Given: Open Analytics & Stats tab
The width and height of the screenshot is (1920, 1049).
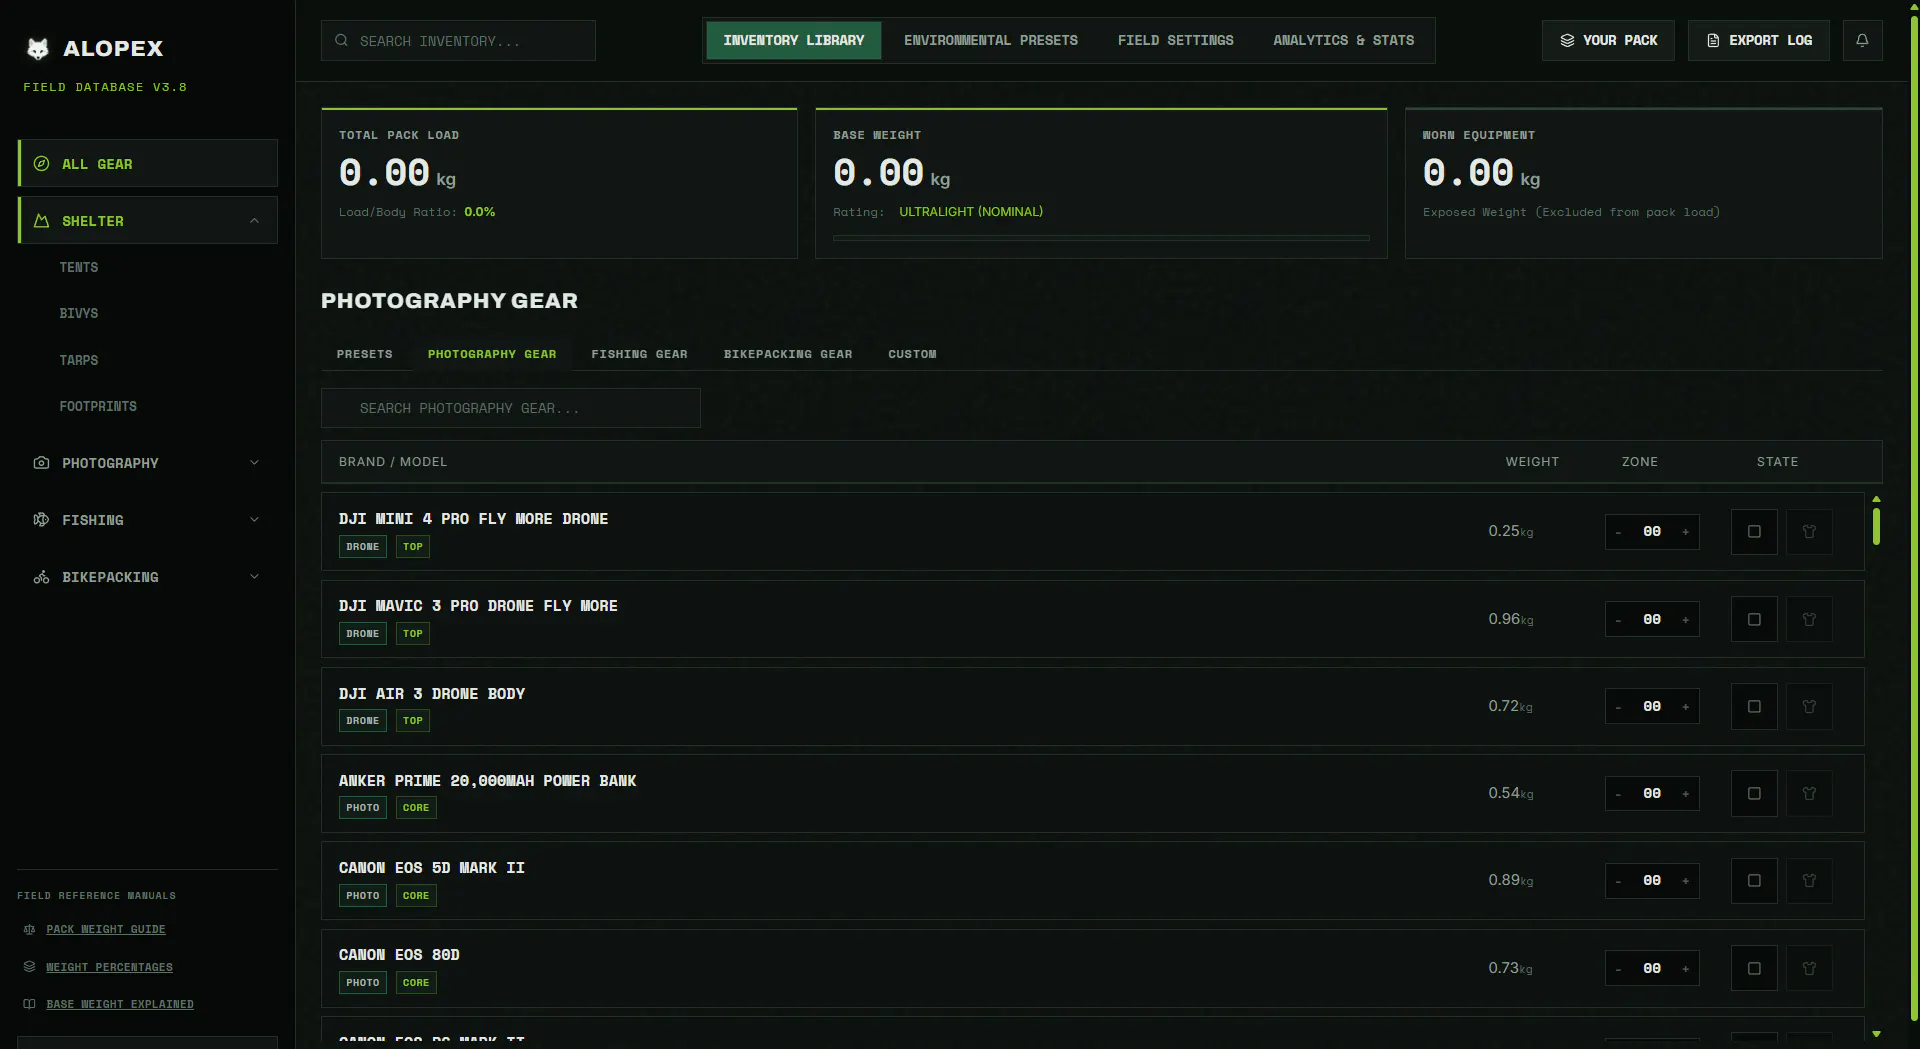Looking at the screenshot, I should point(1344,40).
